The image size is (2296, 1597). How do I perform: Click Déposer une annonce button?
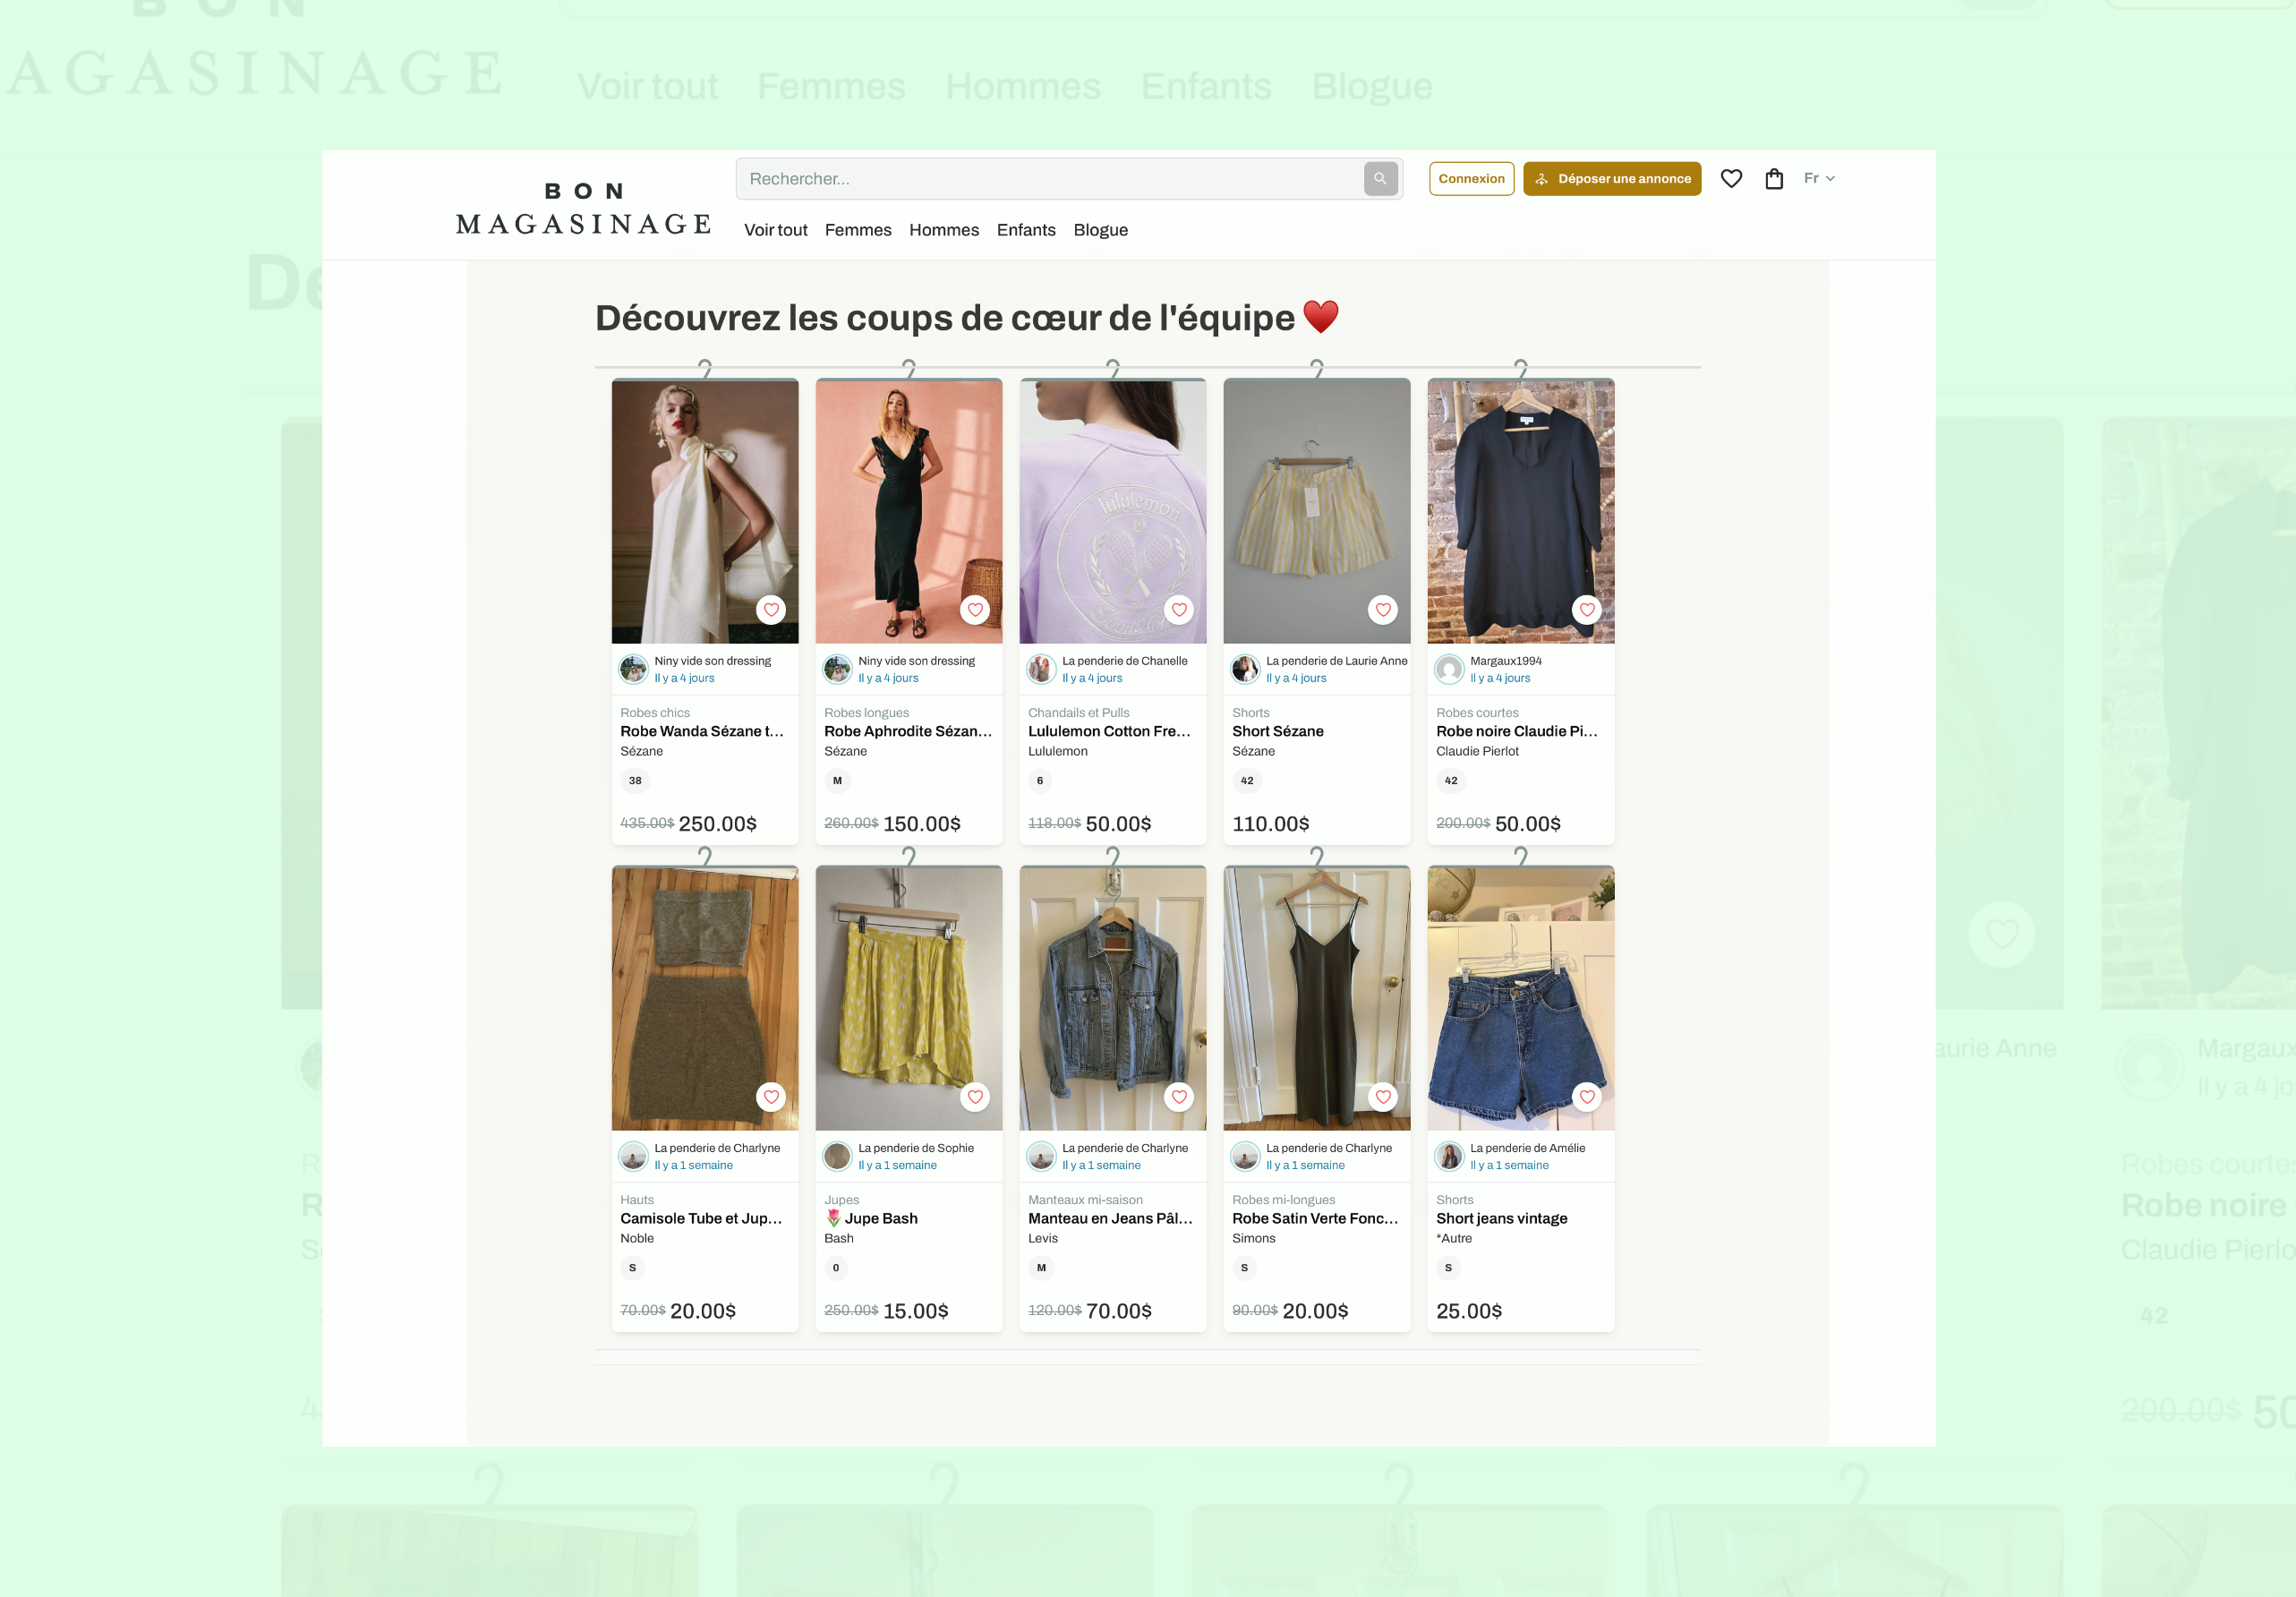tap(1611, 179)
